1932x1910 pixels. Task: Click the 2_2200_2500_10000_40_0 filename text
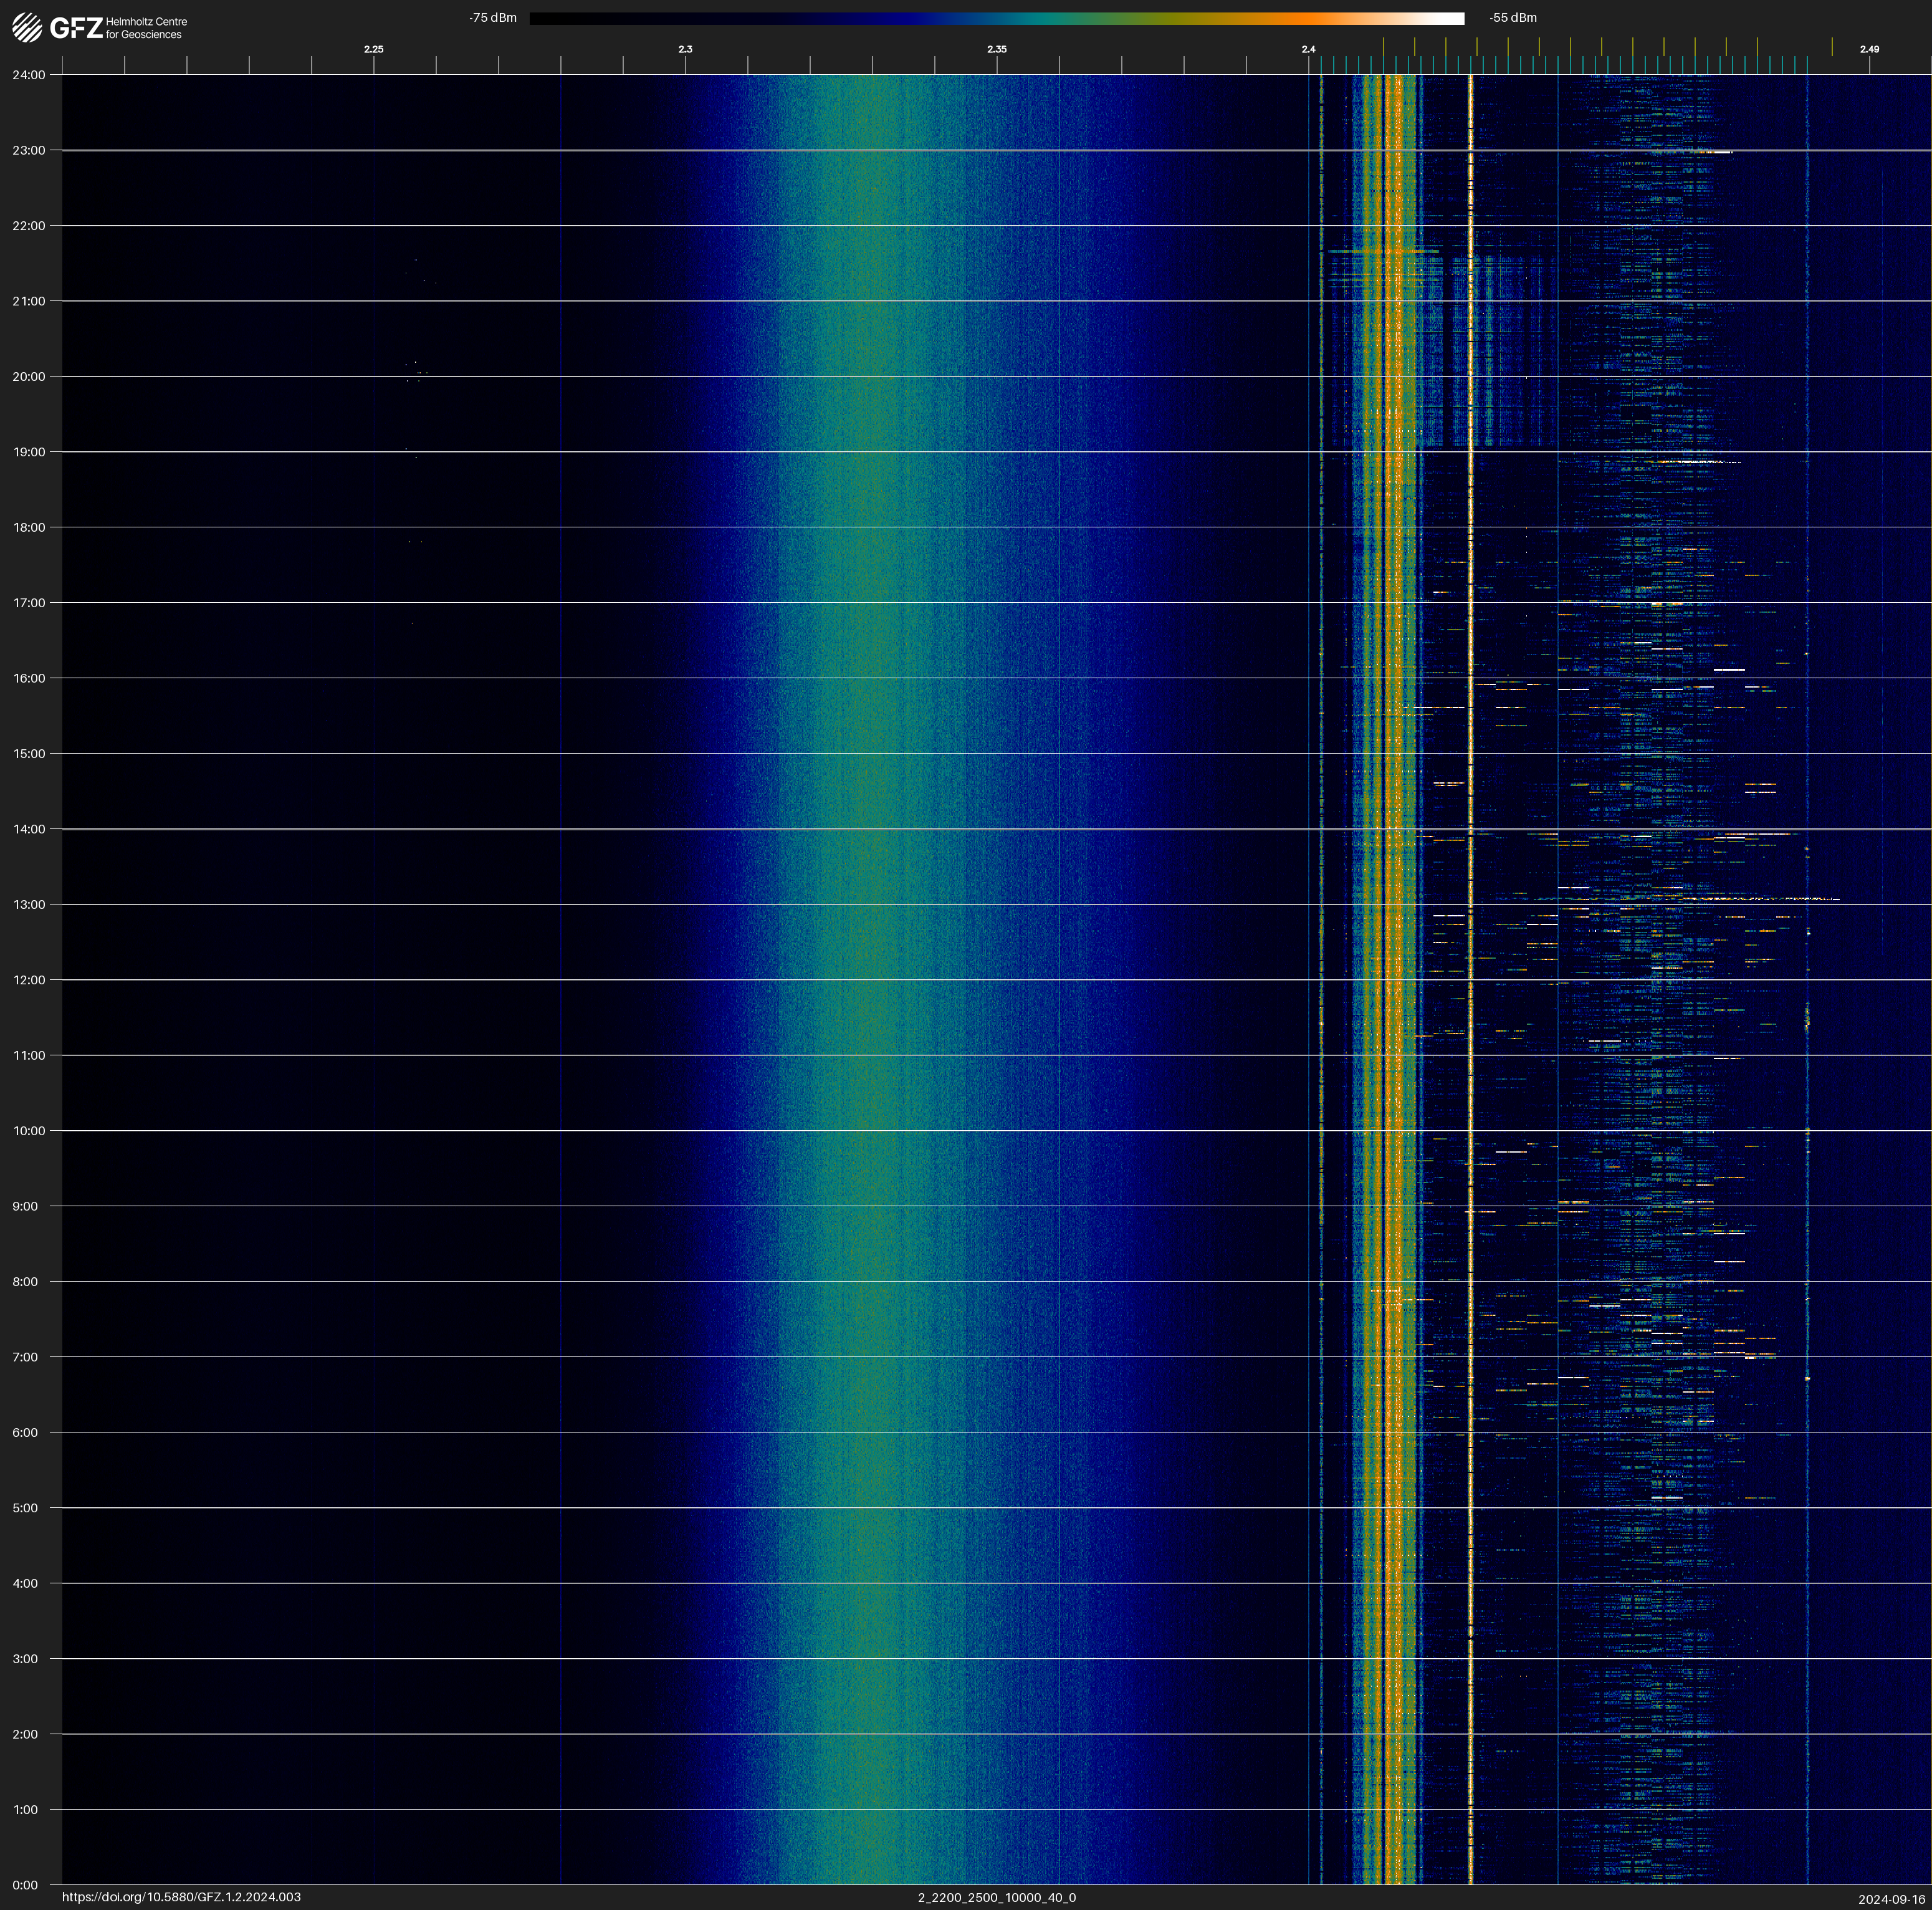[x=996, y=1897]
